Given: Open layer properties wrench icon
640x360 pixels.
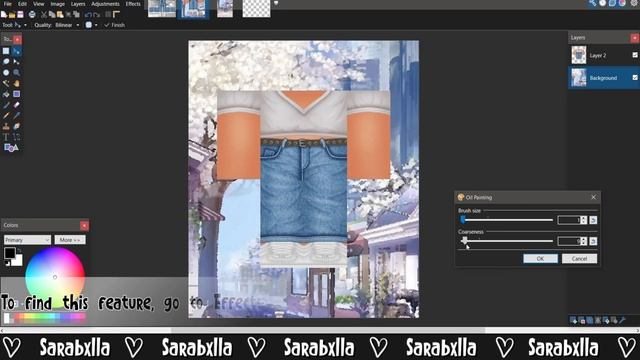Looking at the screenshot, I should [x=622, y=320].
